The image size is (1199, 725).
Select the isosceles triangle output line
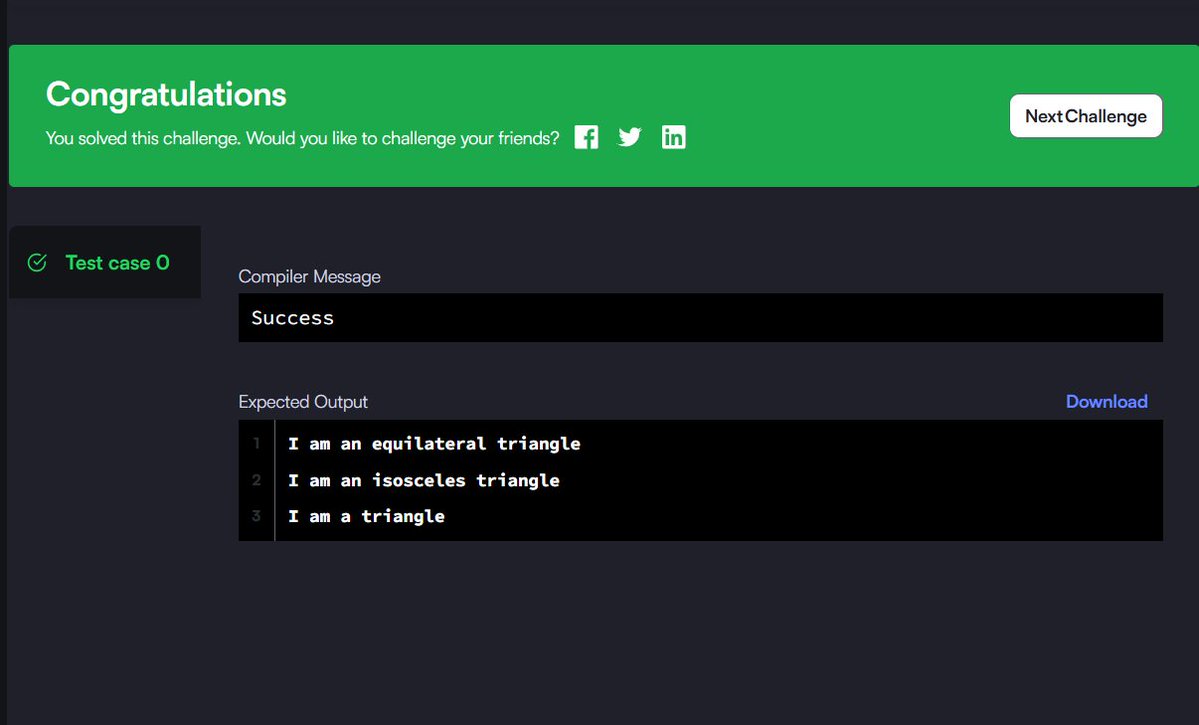[423, 480]
